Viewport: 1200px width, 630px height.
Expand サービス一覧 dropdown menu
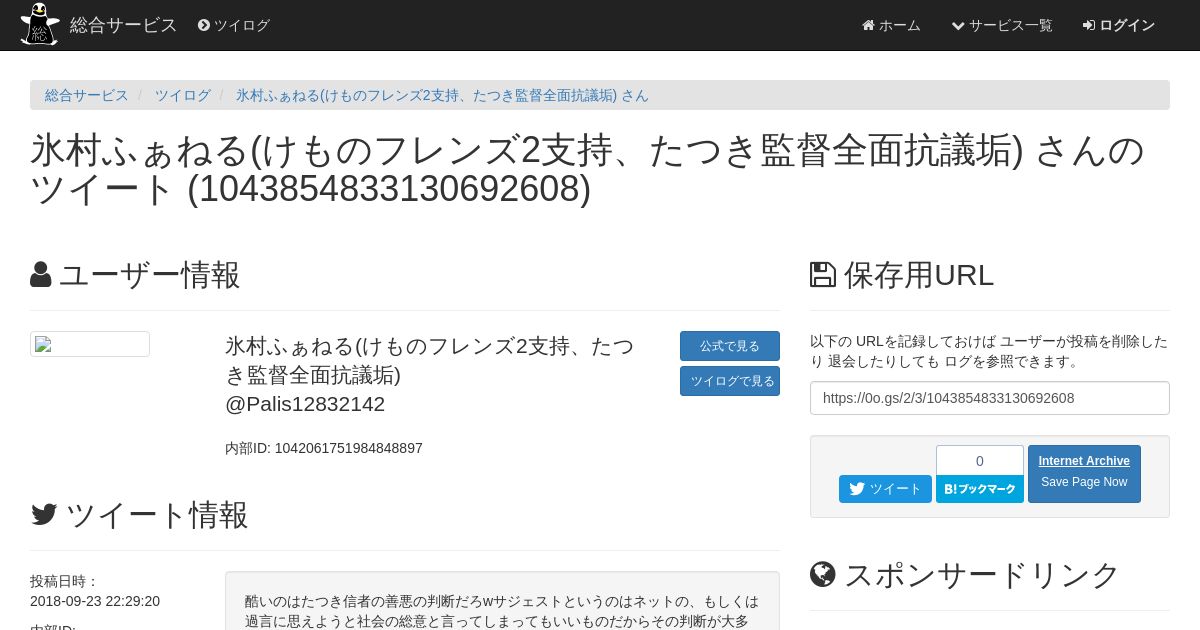tap(1002, 25)
